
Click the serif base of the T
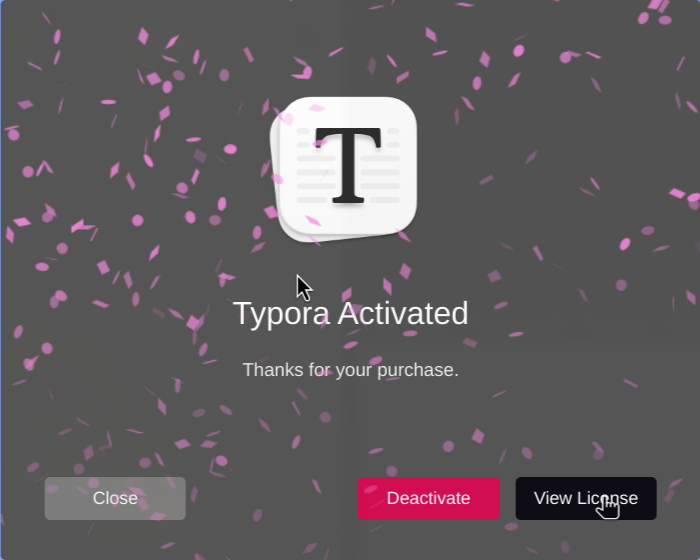click(x=348, y=201)
